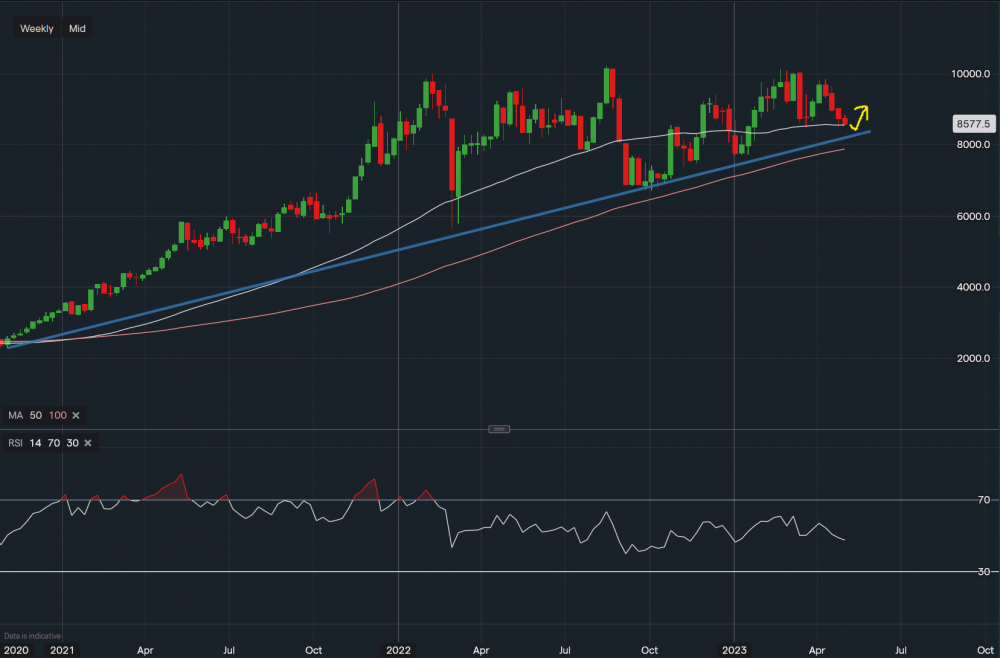Image resolution: width=1000 pixels, height=658 pixels.
Task: Remove the RSI indicator with its X
Action: [88, 443]
